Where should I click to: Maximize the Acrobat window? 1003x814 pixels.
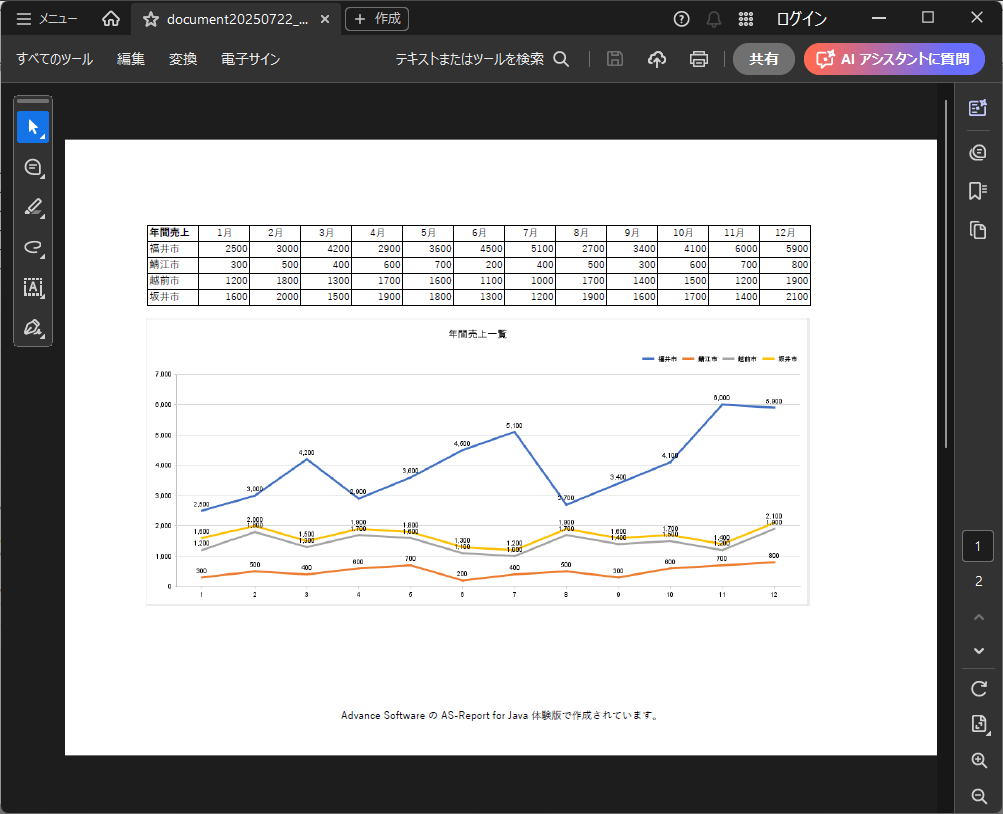(x=928, y=18)
